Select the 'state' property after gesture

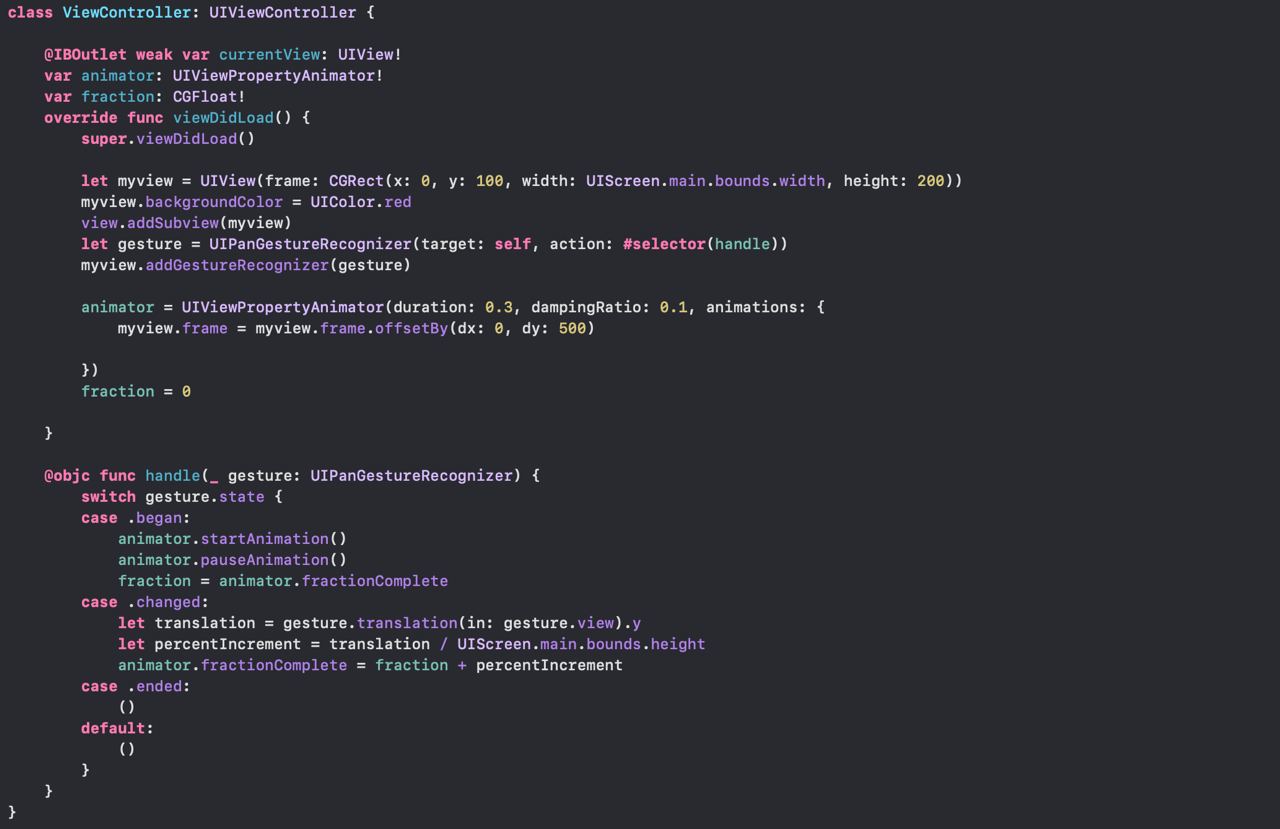pos(242,497)
